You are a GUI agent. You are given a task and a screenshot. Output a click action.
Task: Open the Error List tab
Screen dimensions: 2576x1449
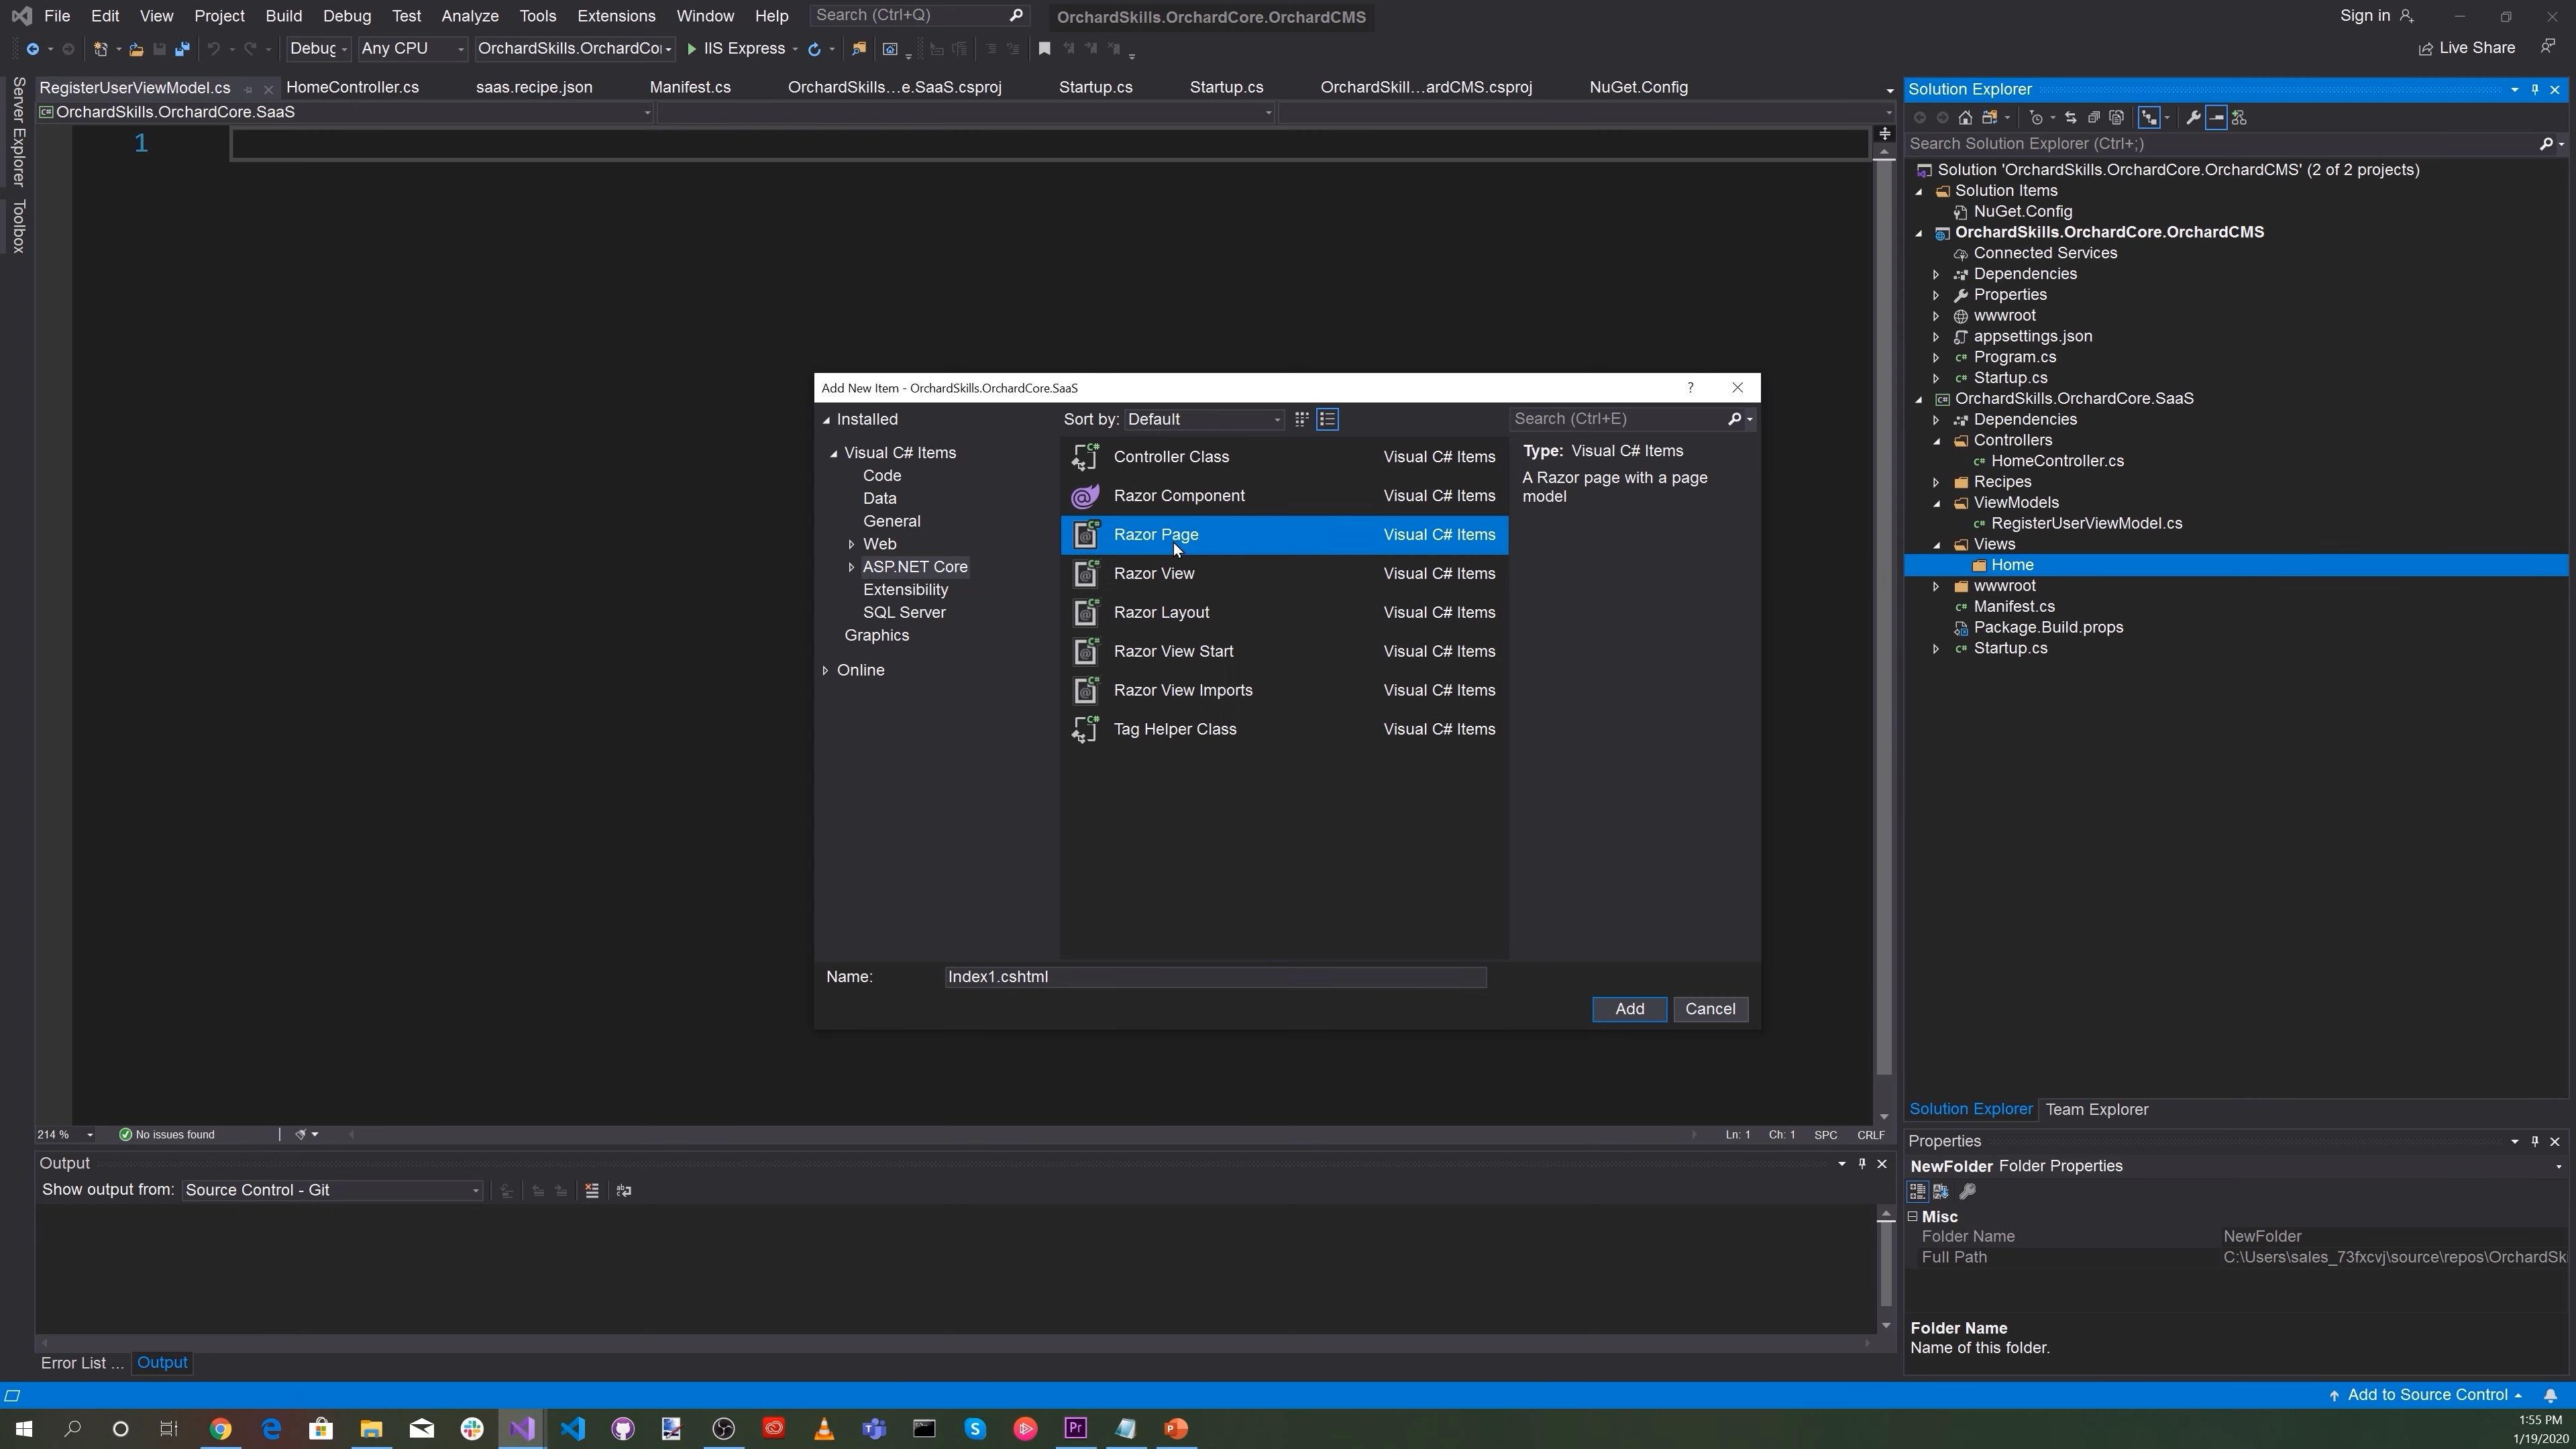[x=82, y=1363]
